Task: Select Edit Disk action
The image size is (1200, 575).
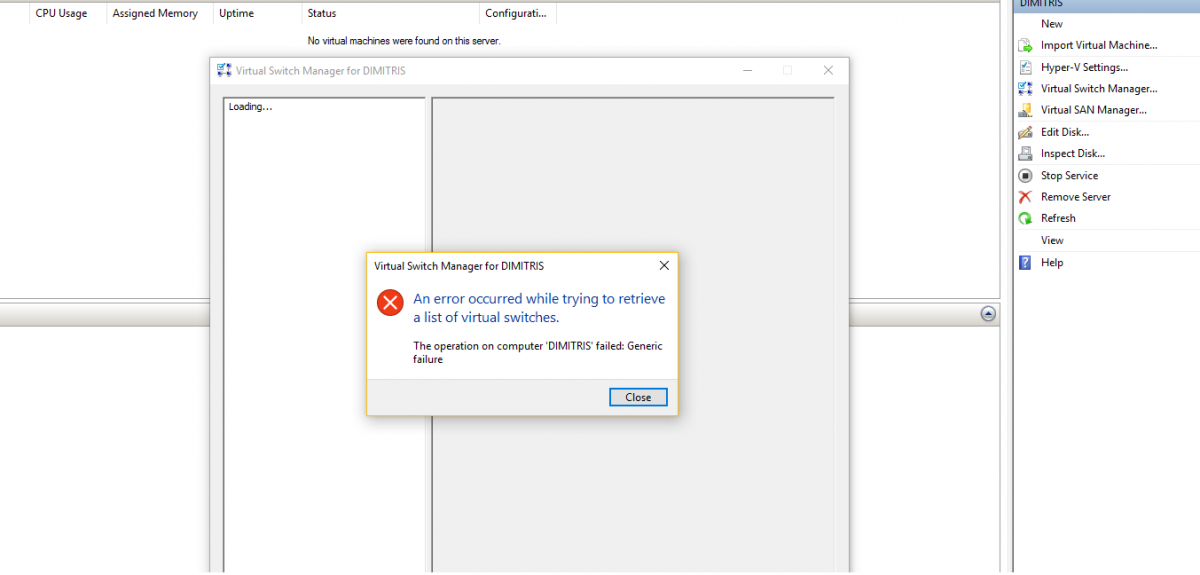Action: [x=1065, y=132]
